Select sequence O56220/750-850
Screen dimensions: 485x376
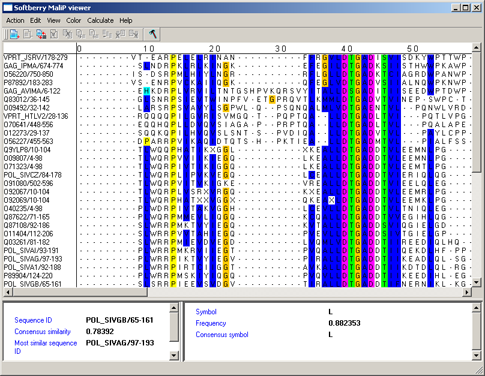[x=28, y=74]
